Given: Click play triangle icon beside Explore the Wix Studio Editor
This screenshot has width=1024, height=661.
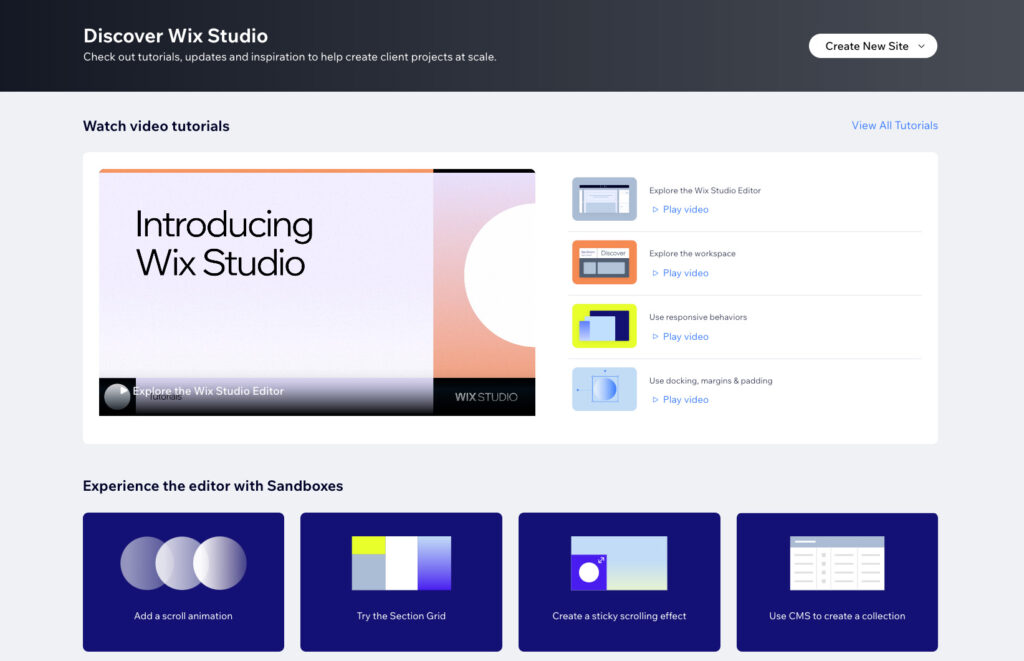Looking at the screenshot, I should (x=655, y=210).
